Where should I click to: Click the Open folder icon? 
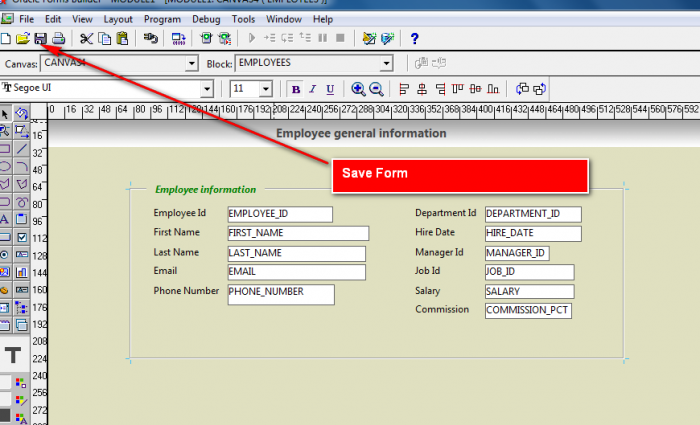click(23, 39)
